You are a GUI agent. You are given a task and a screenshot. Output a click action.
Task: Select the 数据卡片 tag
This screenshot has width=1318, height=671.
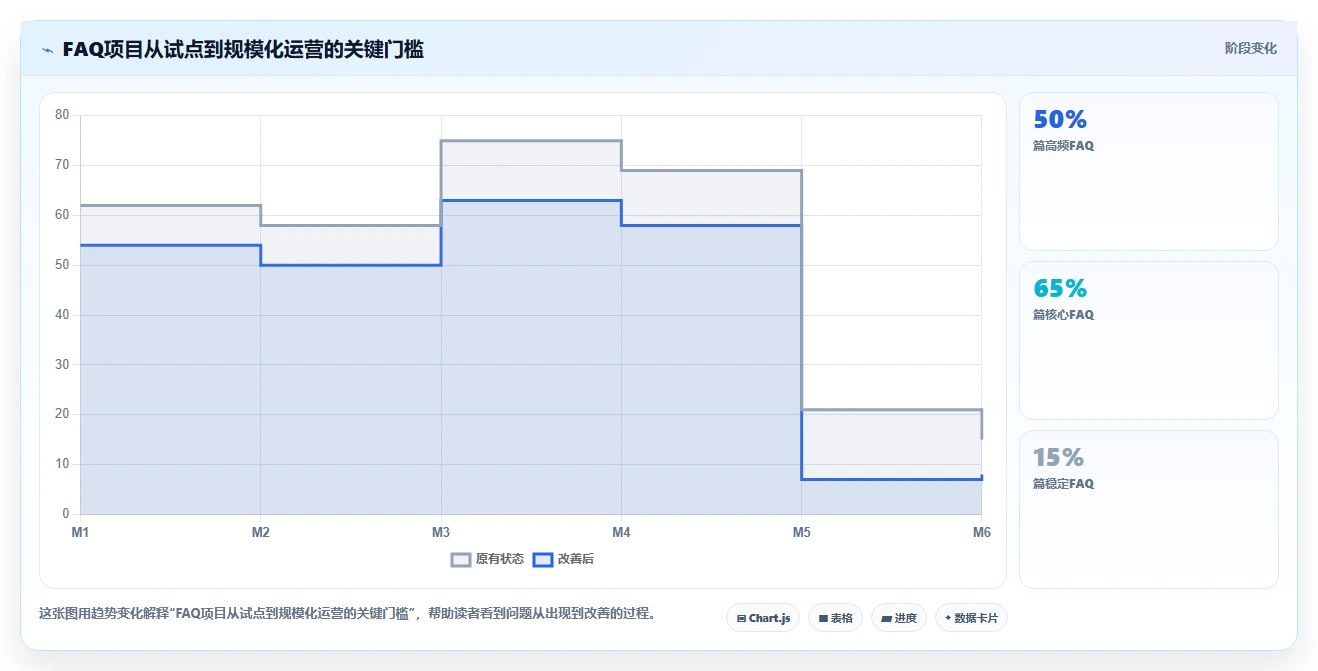click(971, 618)
